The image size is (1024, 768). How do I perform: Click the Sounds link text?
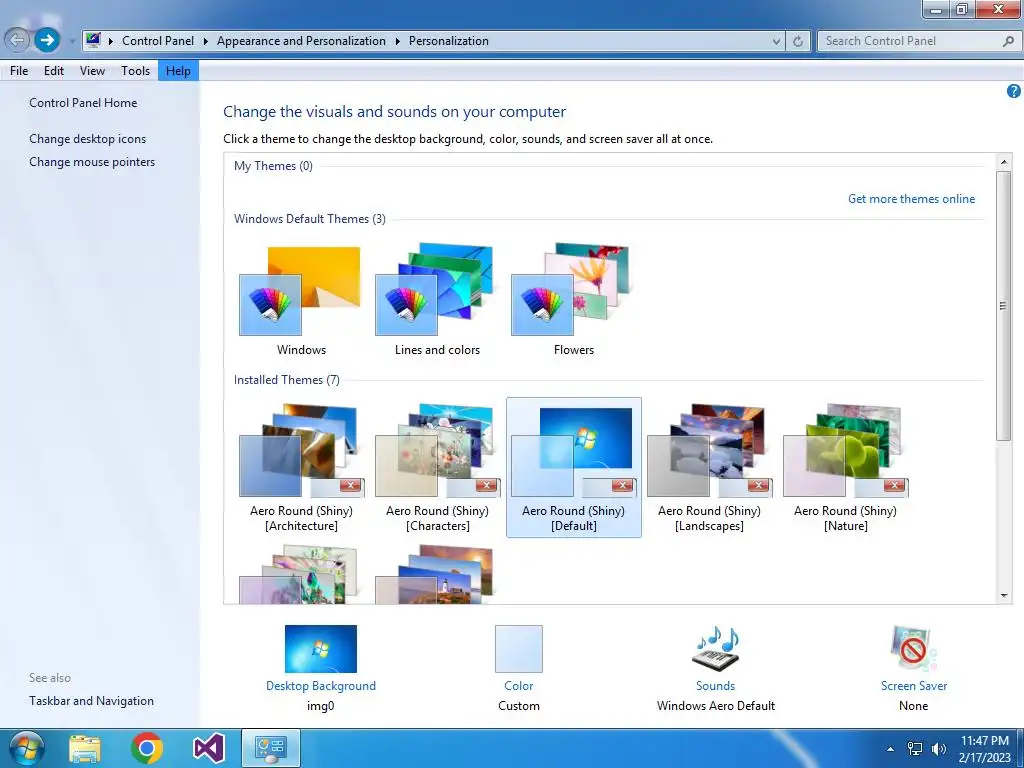point(715,686)
